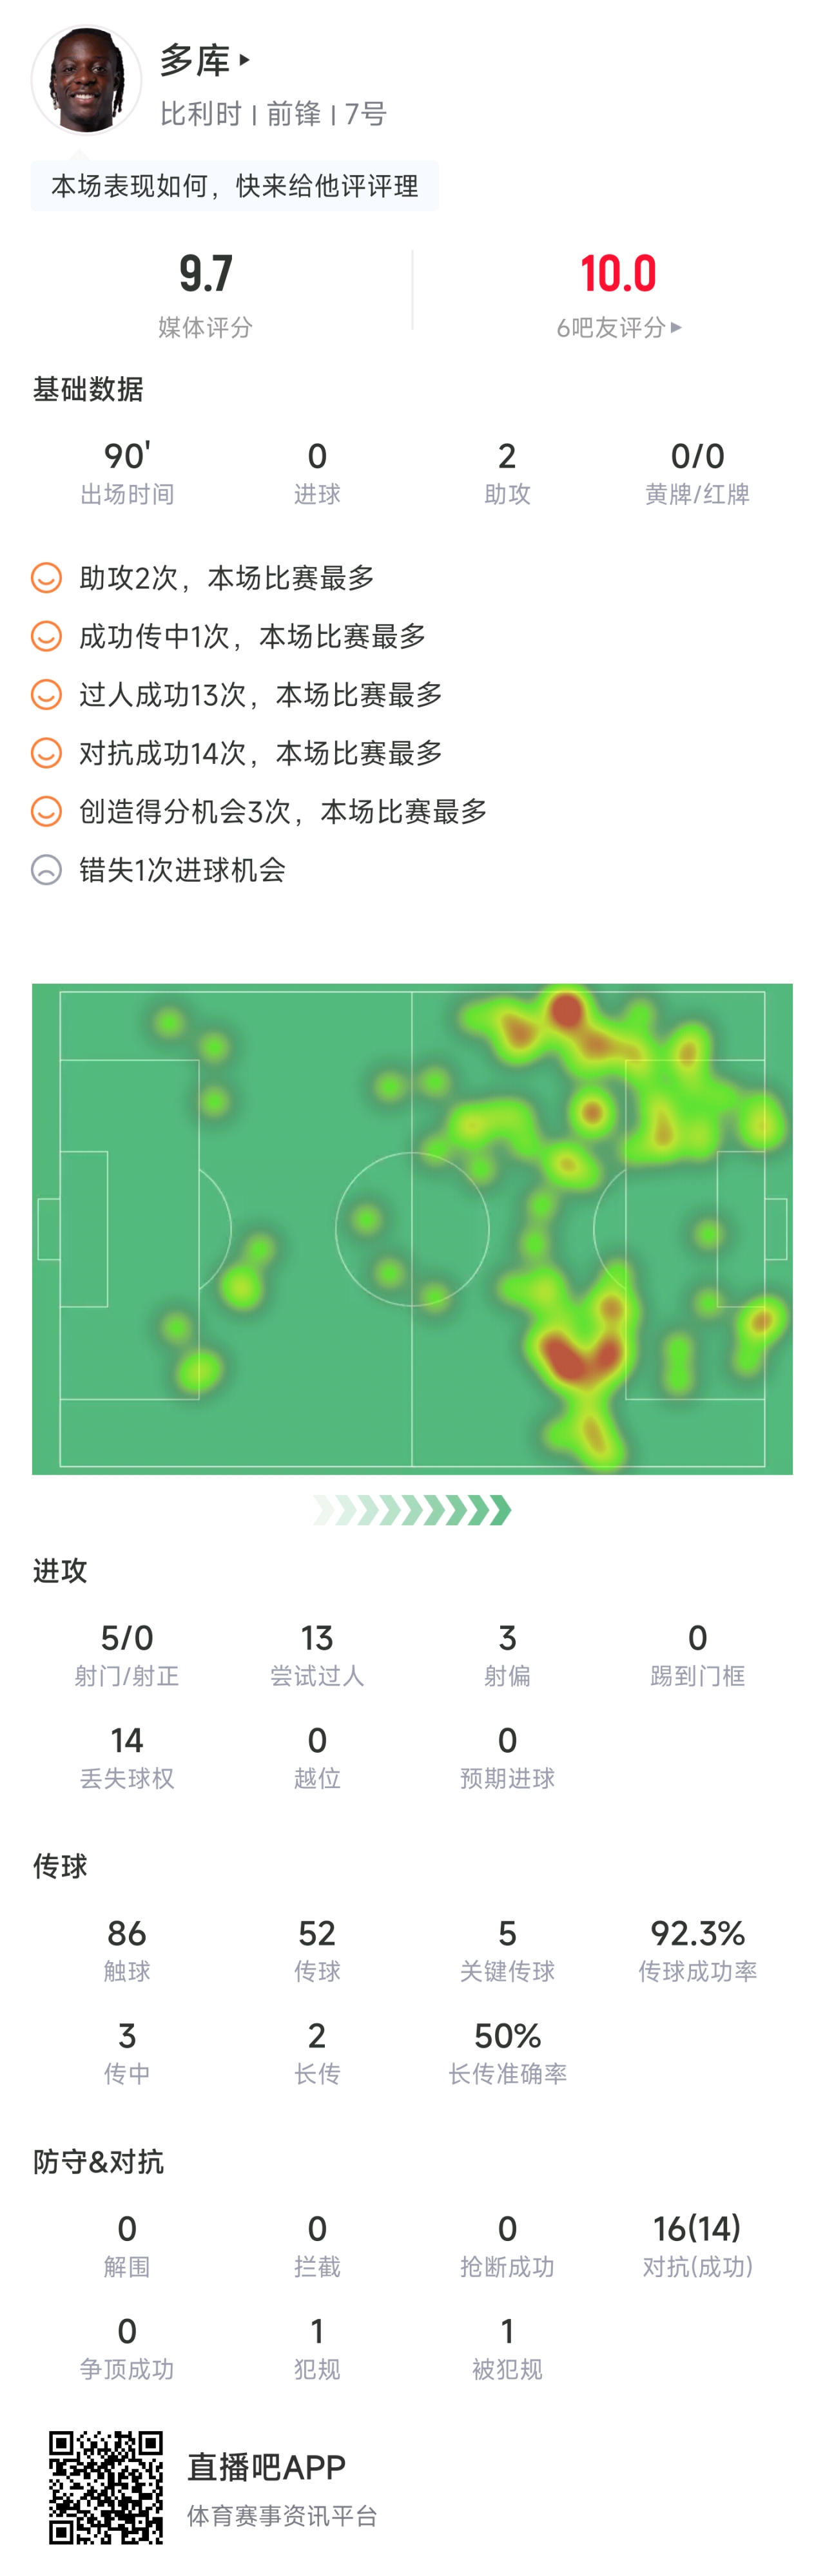Tap the smiley icon beside 助攻2次
This screenshot has width=825, height=2576.
pos(46,578)
